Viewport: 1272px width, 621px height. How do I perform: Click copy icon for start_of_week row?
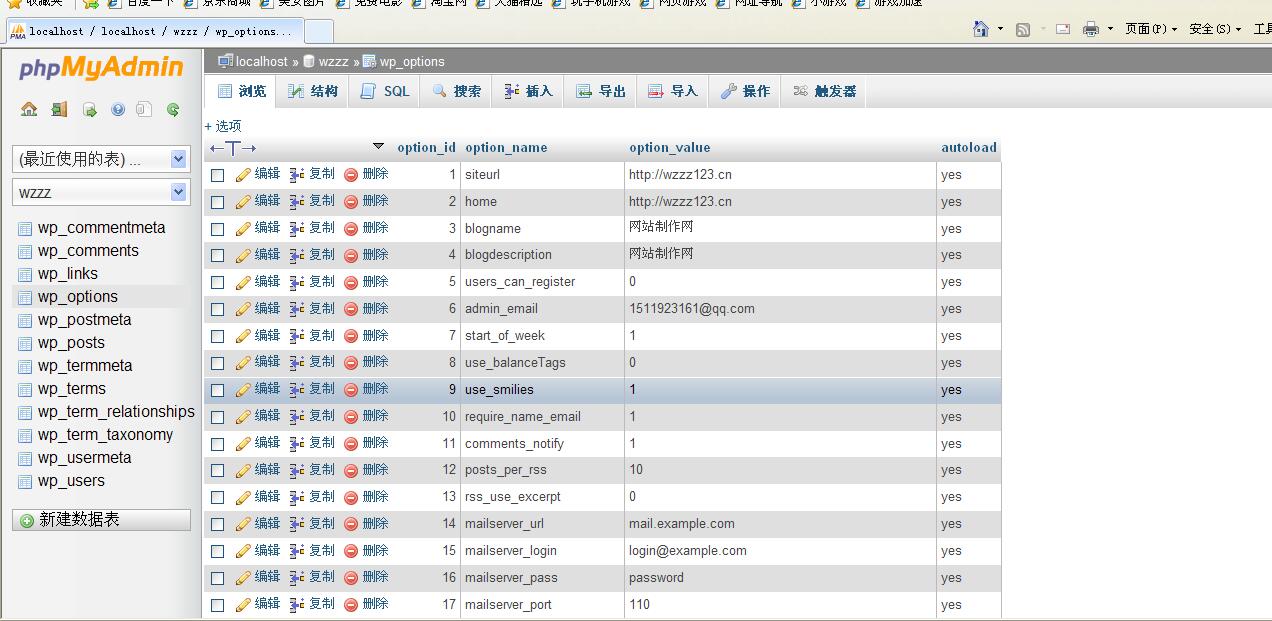297,336
